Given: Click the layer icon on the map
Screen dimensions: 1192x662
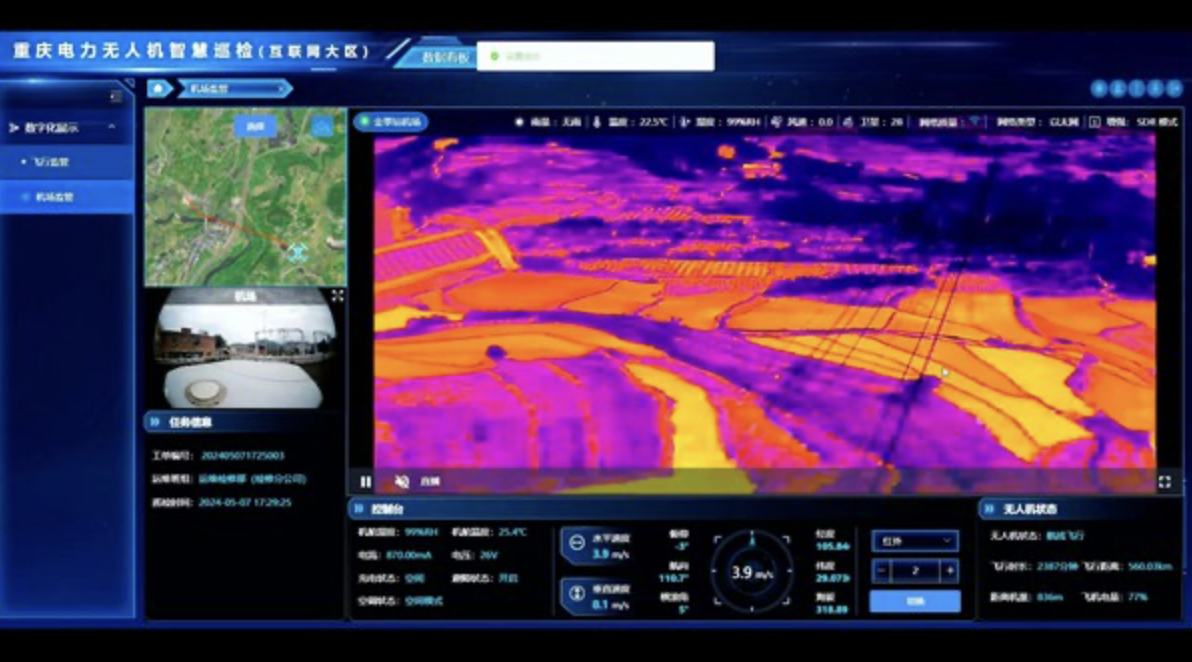Looking at the screenshot, I should (x=321, y=127).
